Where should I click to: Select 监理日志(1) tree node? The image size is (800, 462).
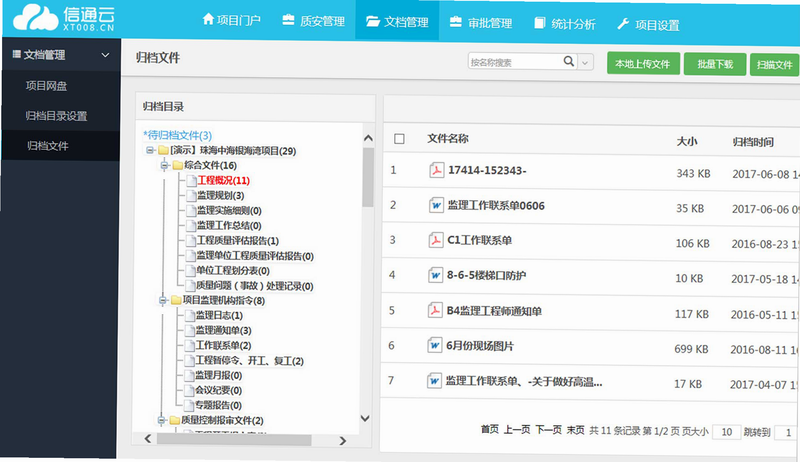(219, 316)
